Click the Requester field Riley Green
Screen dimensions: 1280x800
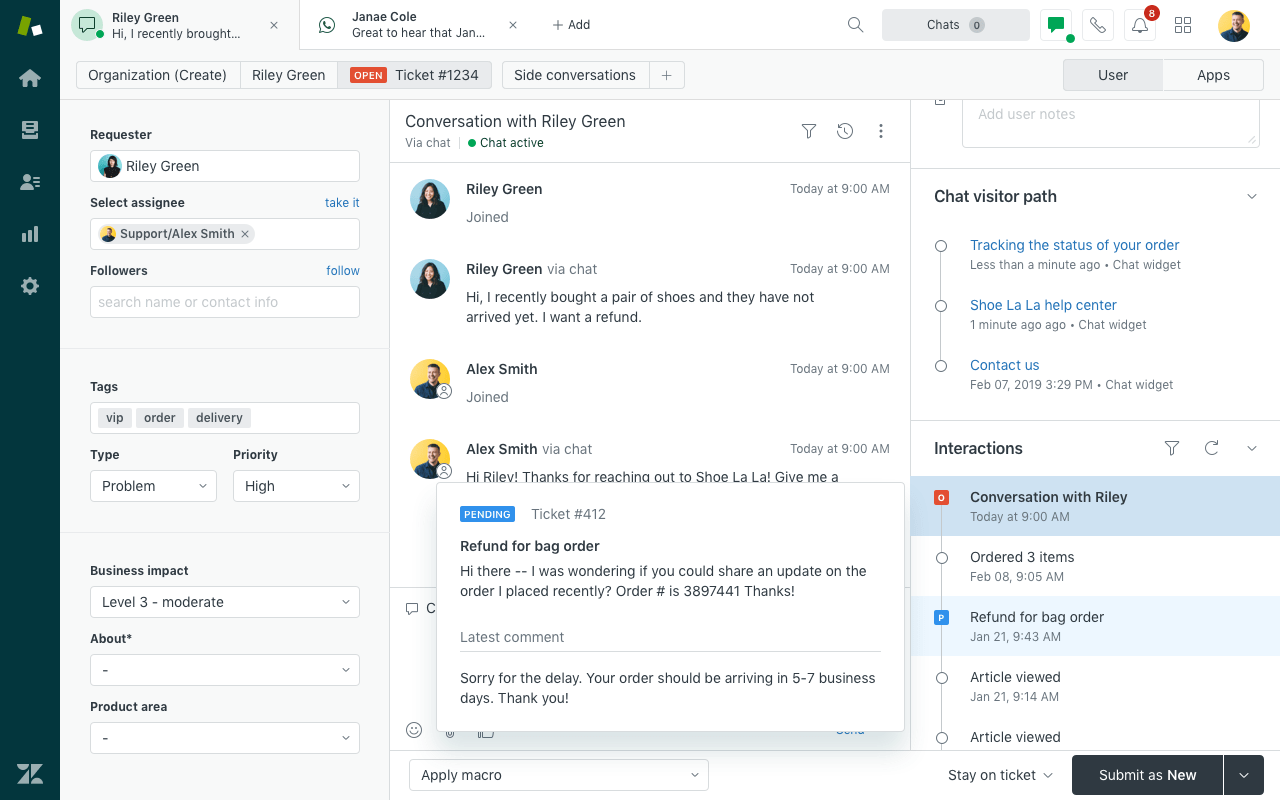pos(225,166)
